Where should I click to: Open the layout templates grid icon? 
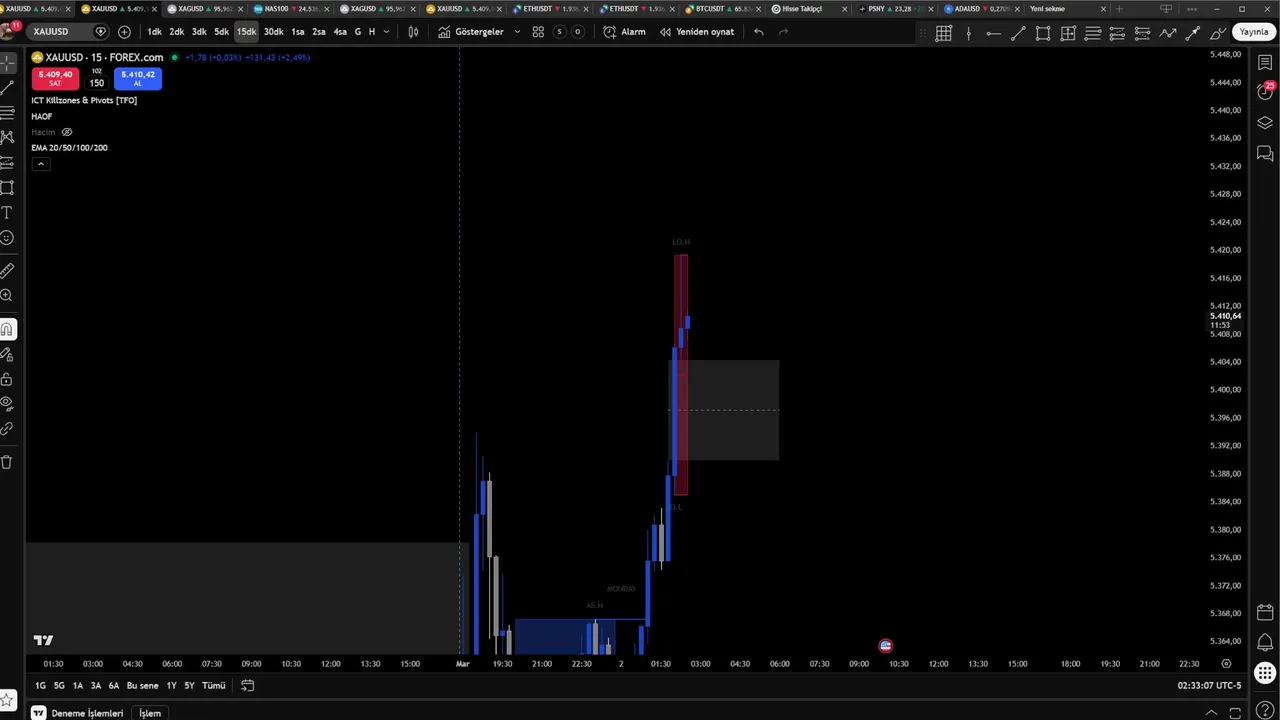click(538, 32)
